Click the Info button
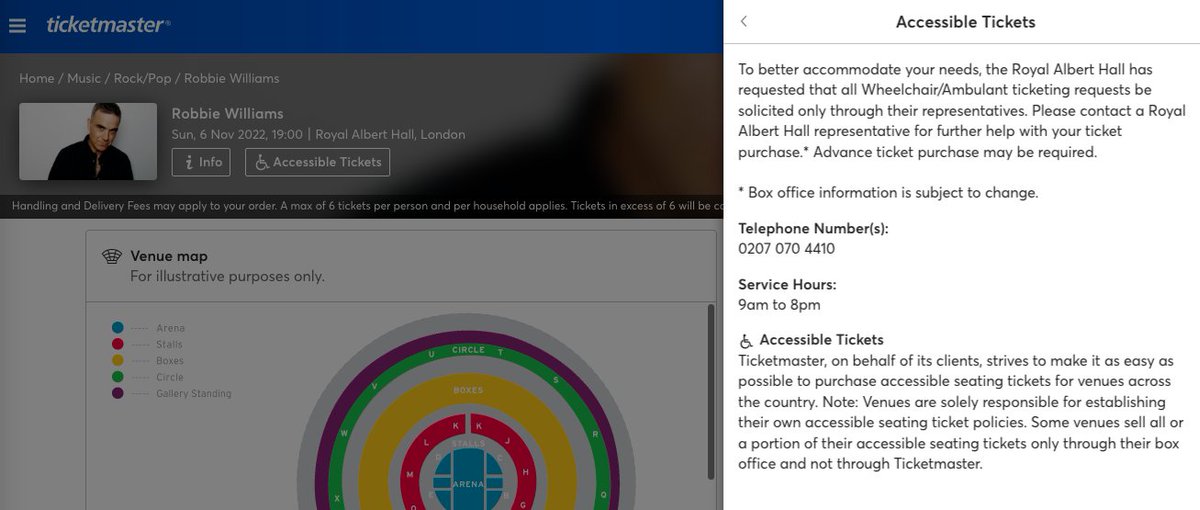Screen dimensions: 1200x510 [x=201, y=162]
